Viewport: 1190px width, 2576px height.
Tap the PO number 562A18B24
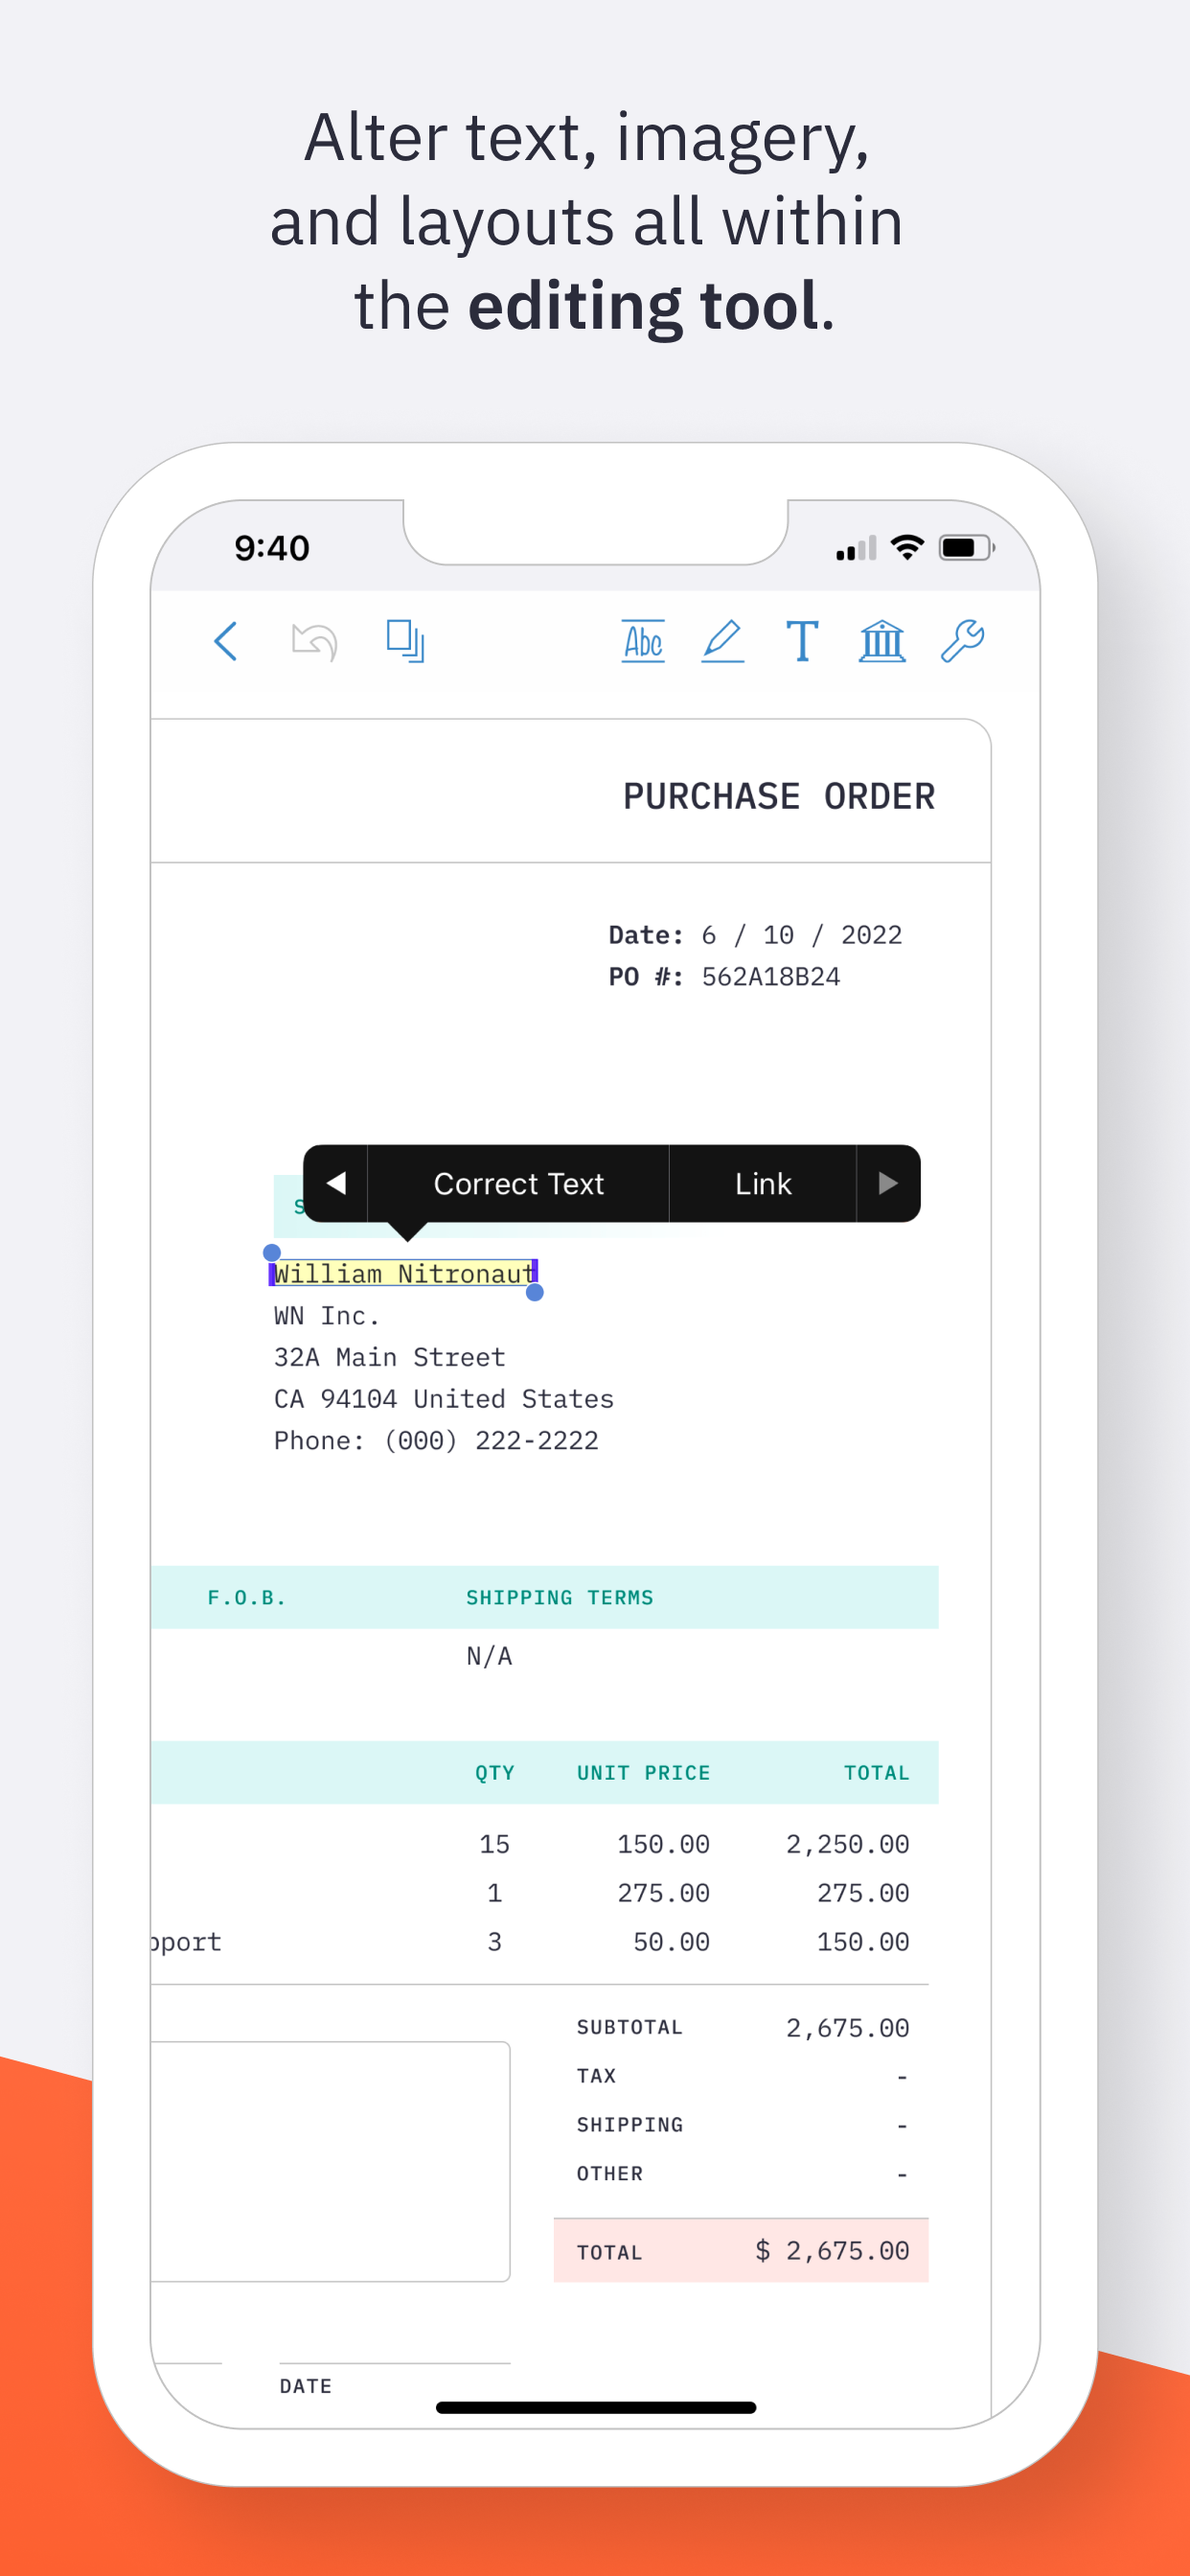click(x=770, y=977)
